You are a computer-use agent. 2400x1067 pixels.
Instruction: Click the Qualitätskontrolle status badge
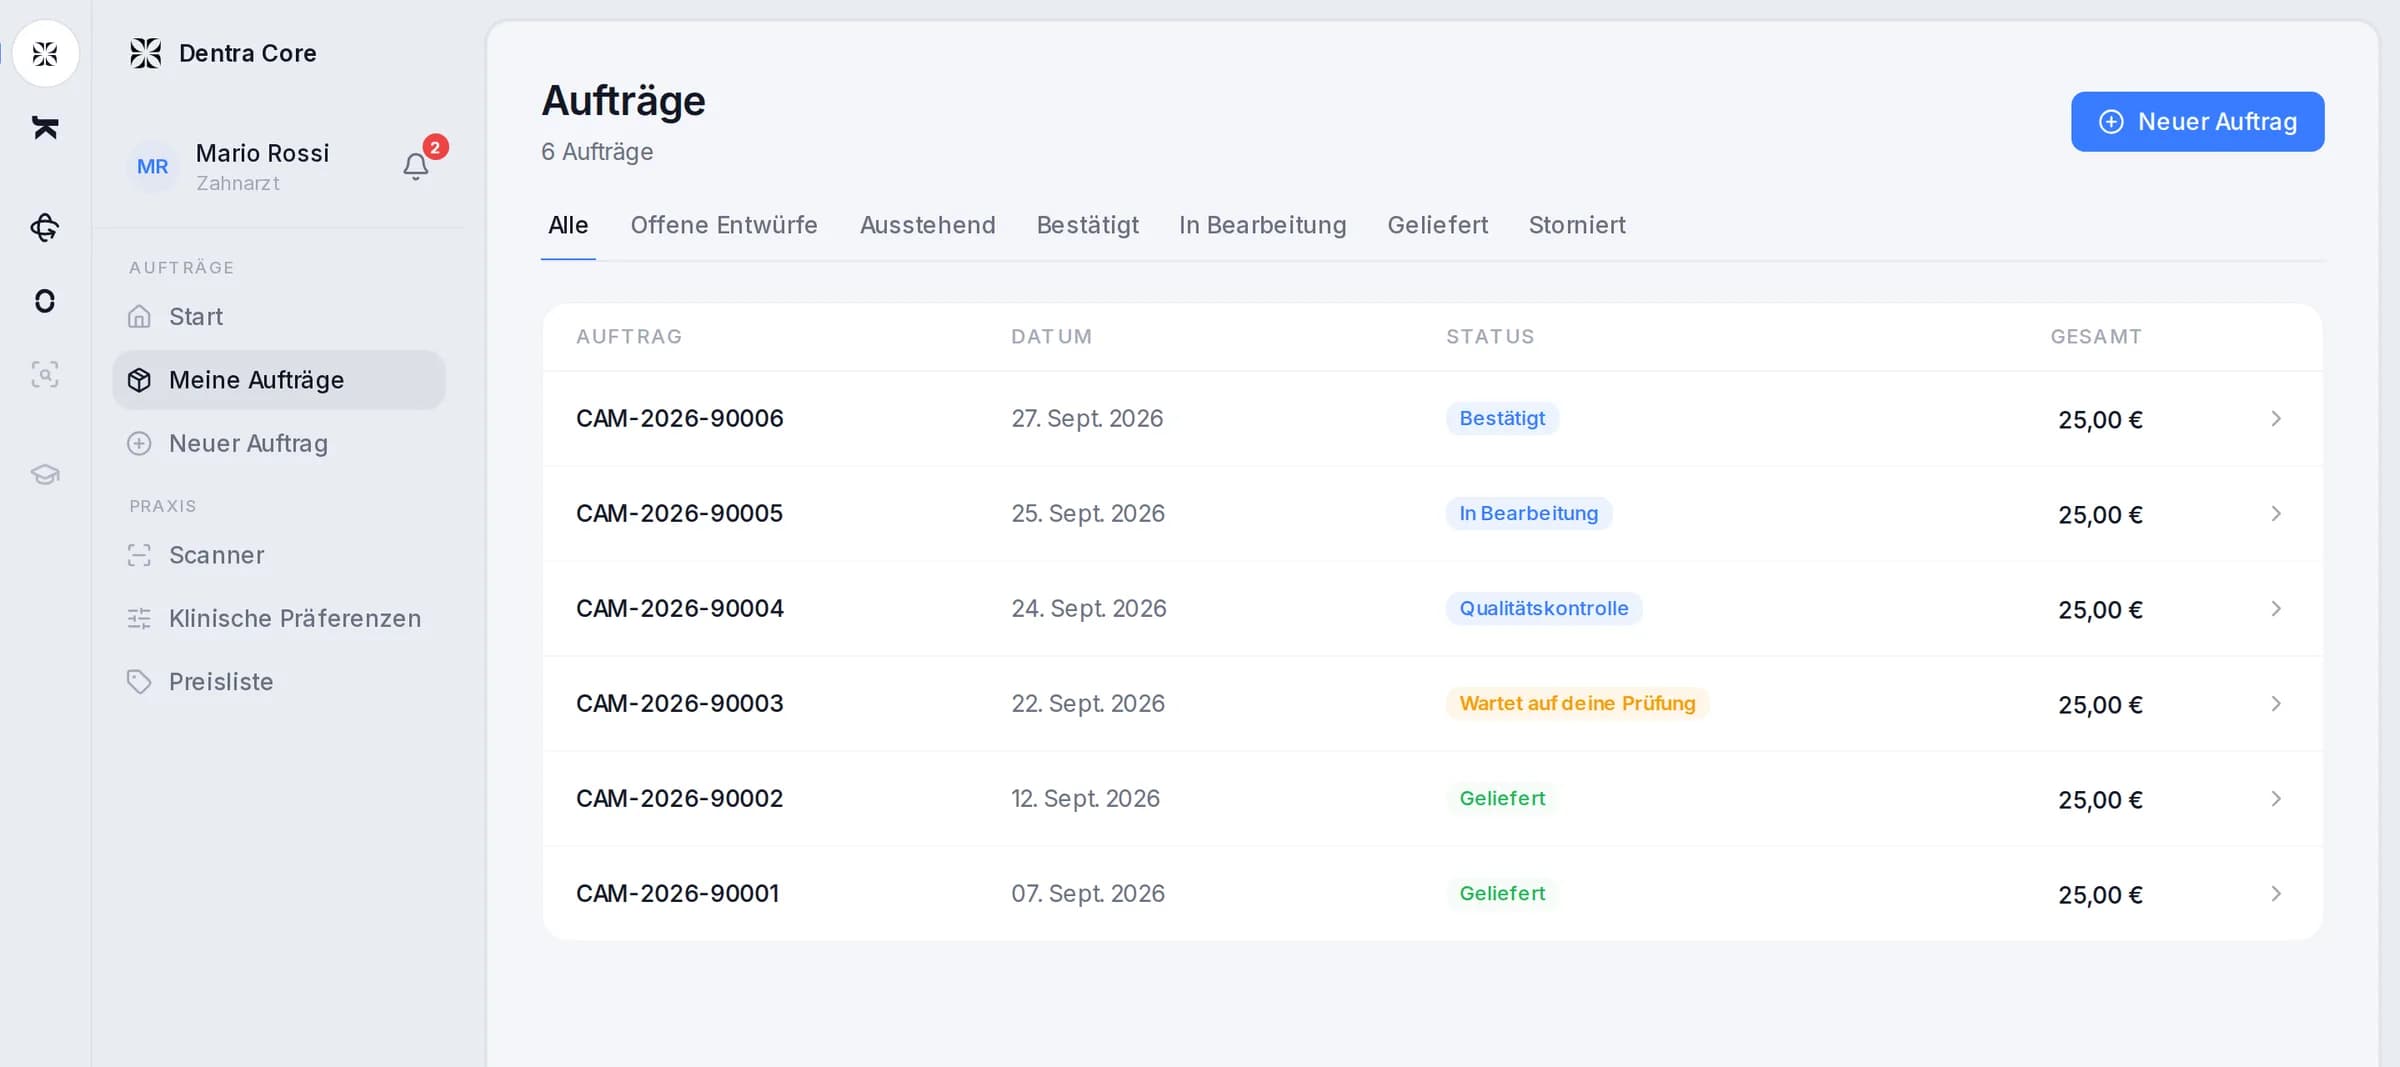coord(1544,608)
